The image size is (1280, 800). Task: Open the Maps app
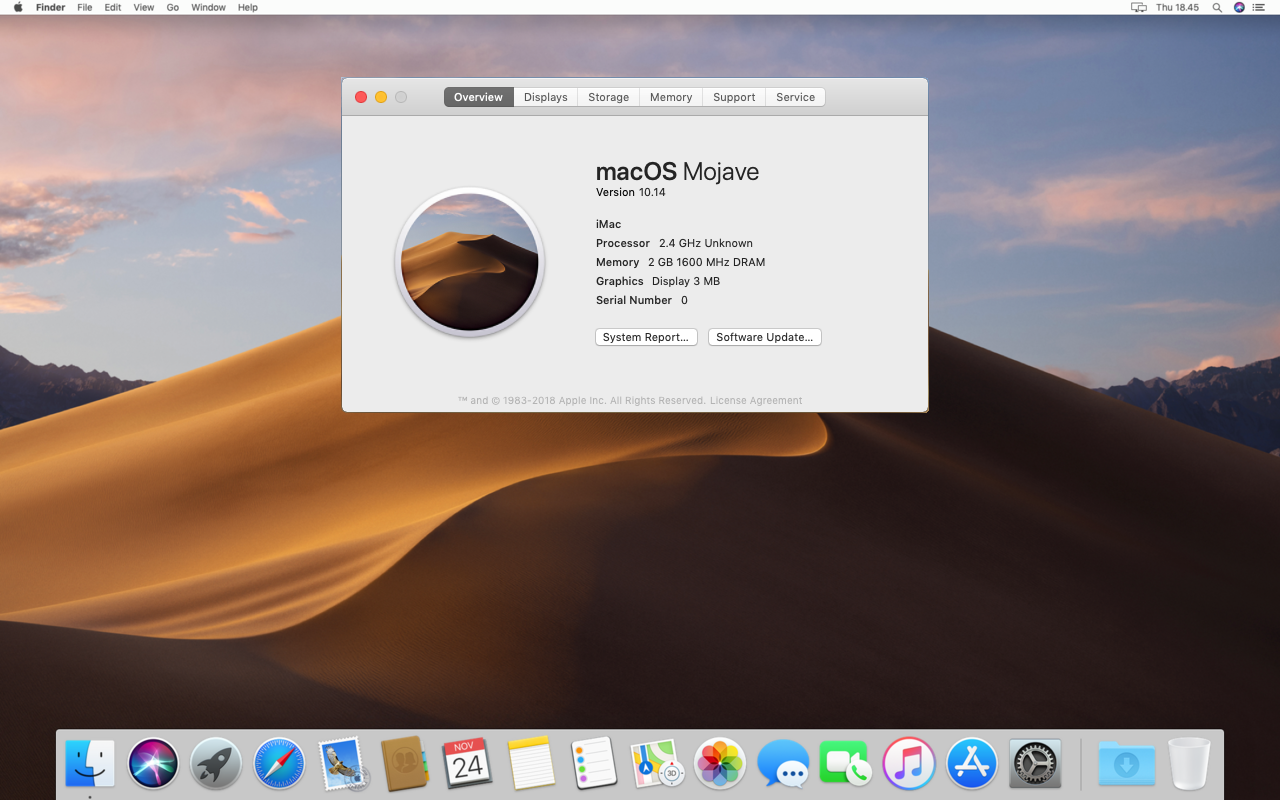point(656,763)
